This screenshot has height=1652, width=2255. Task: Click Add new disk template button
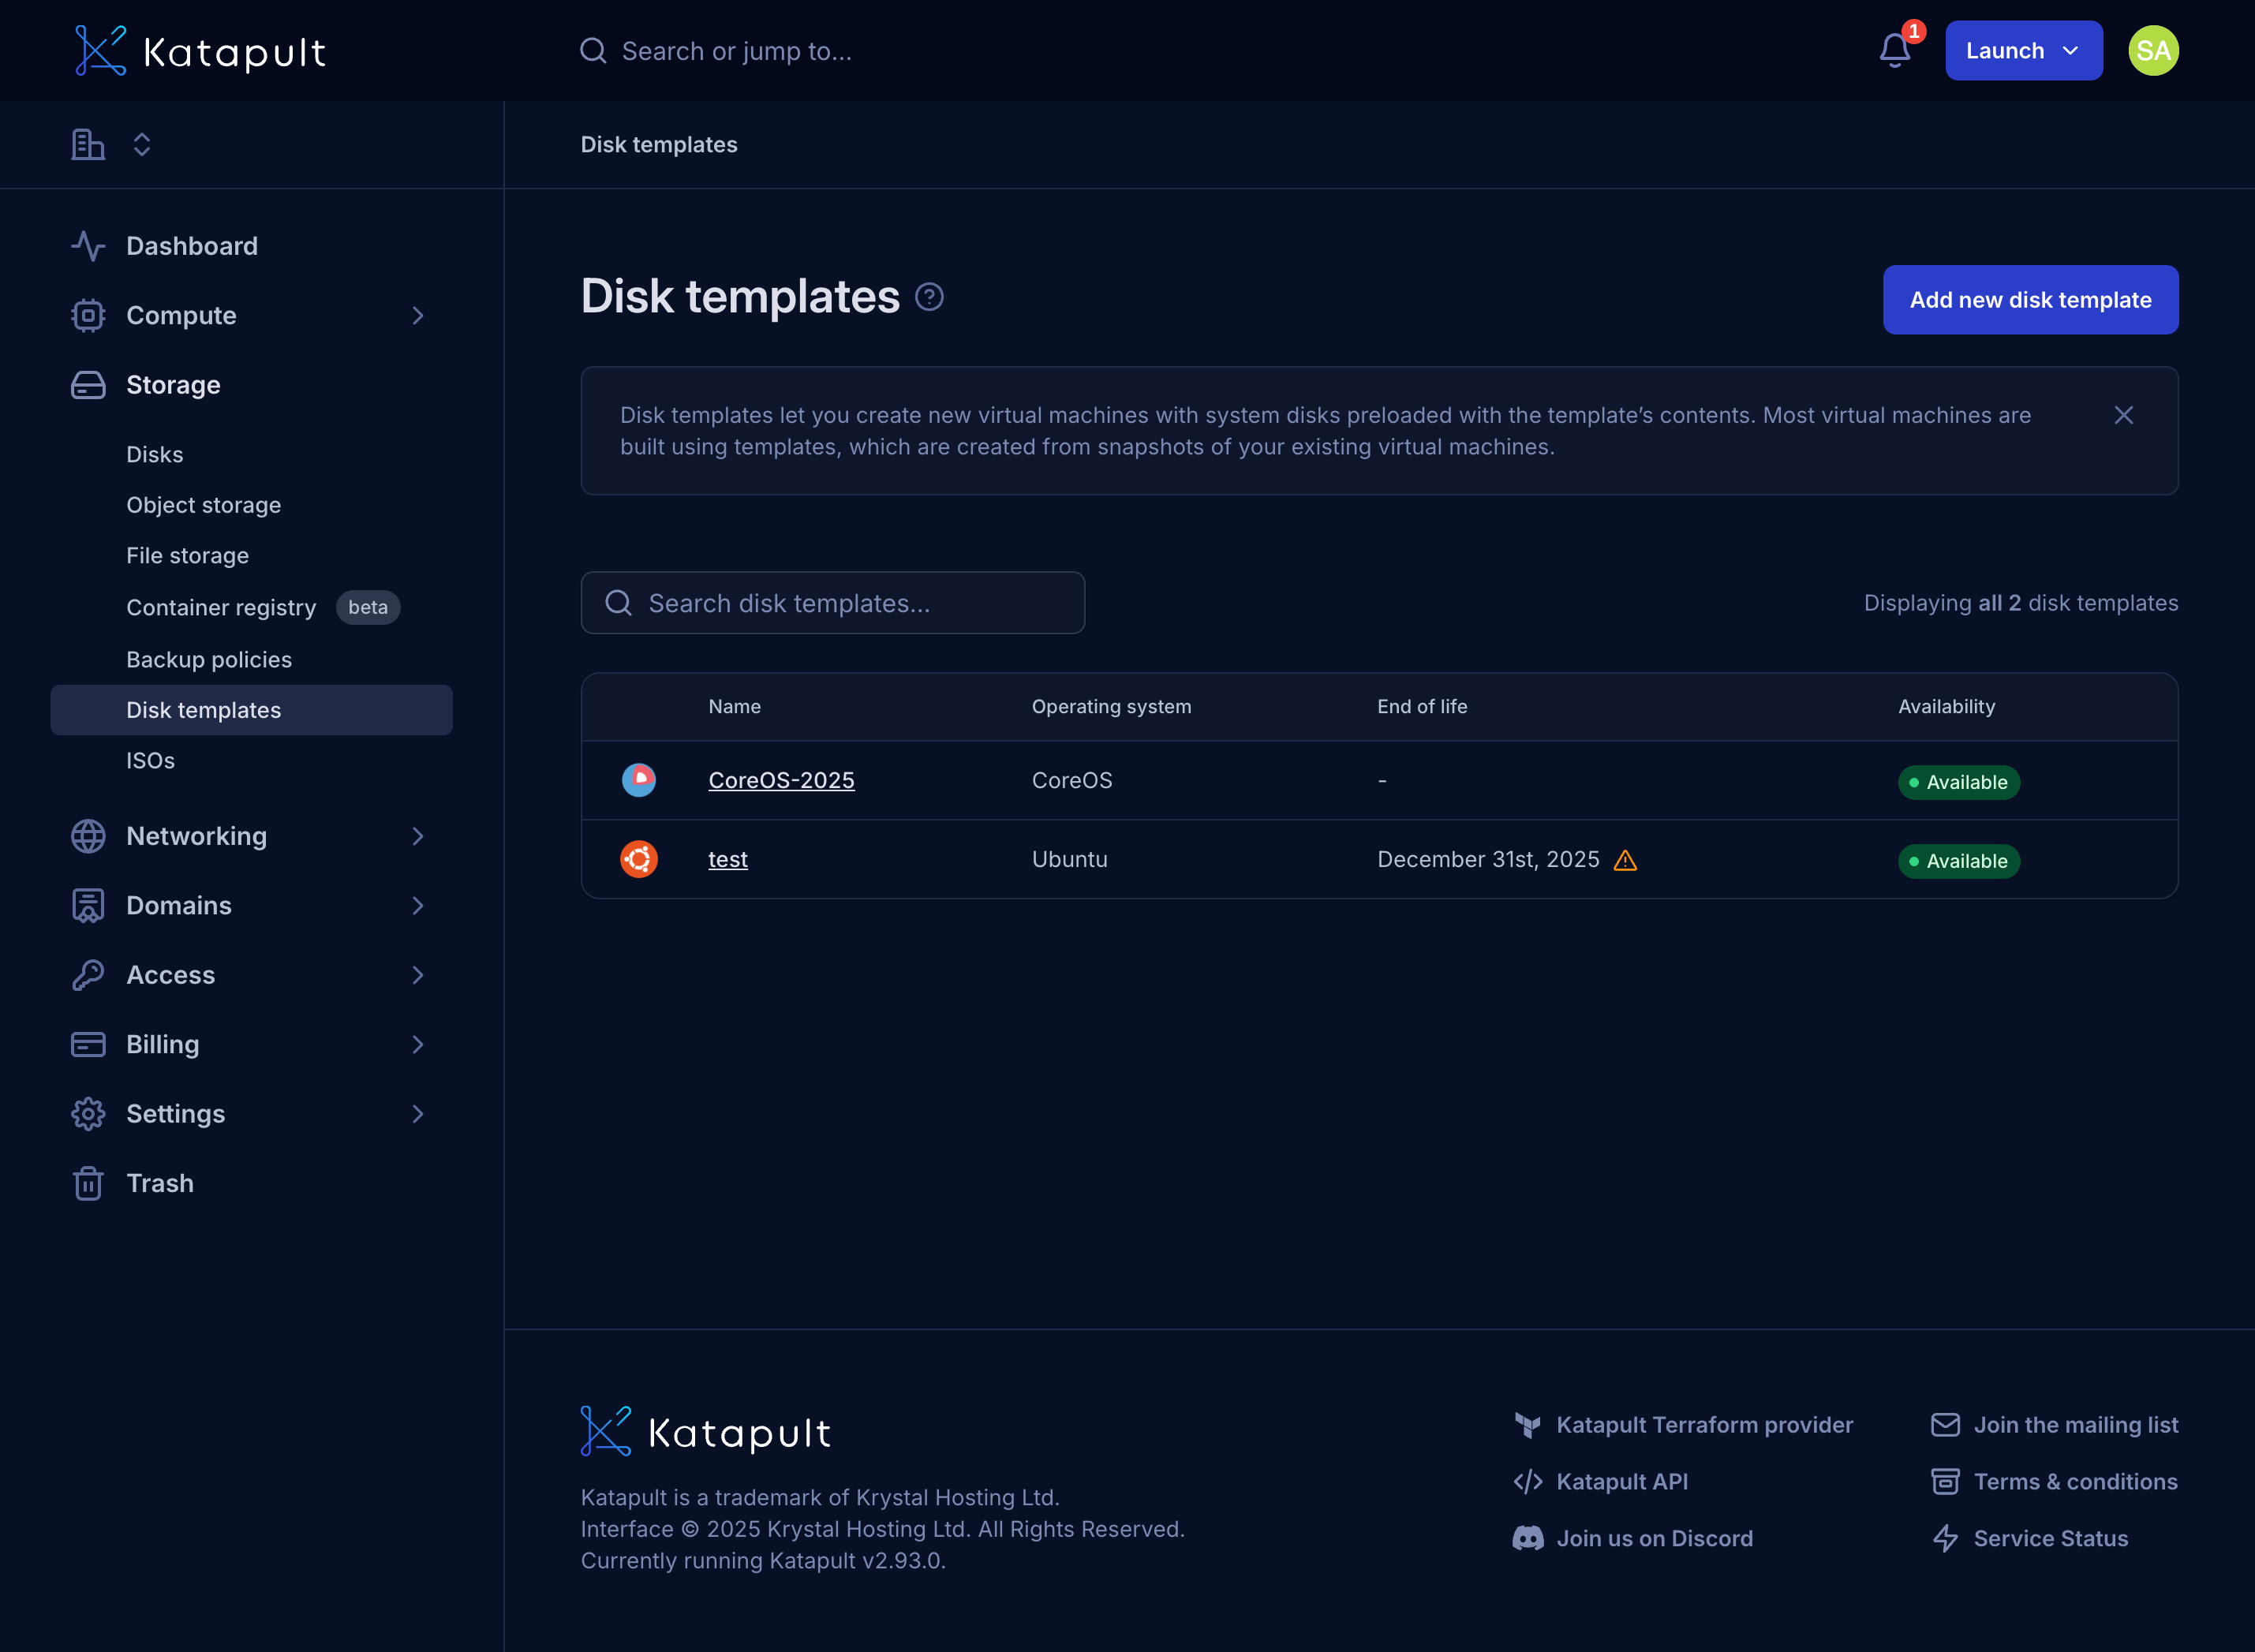[2029, 300]
